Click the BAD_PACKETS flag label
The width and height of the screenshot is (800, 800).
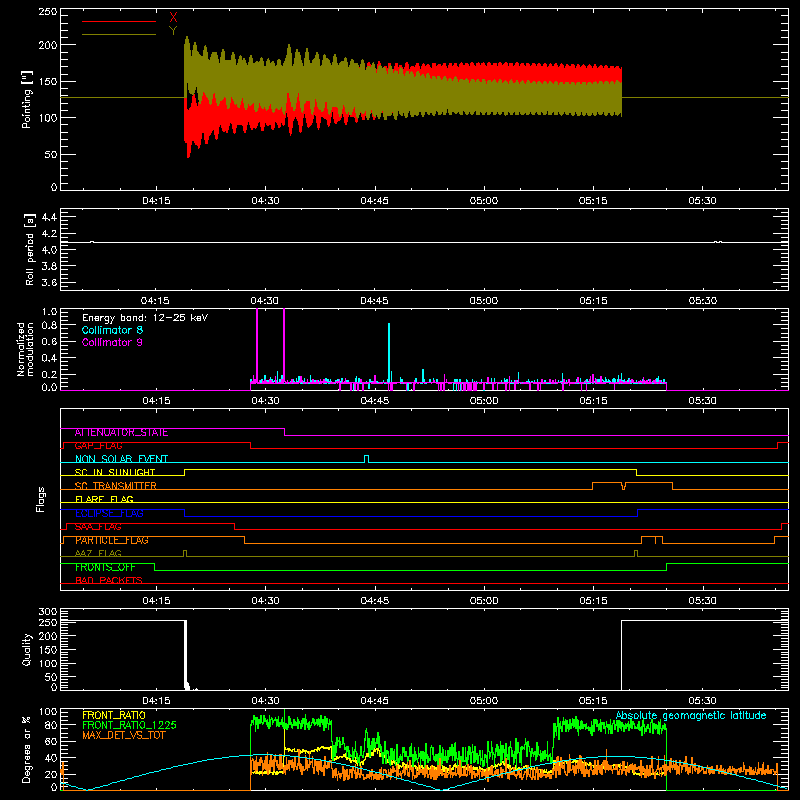coord(108,581)
